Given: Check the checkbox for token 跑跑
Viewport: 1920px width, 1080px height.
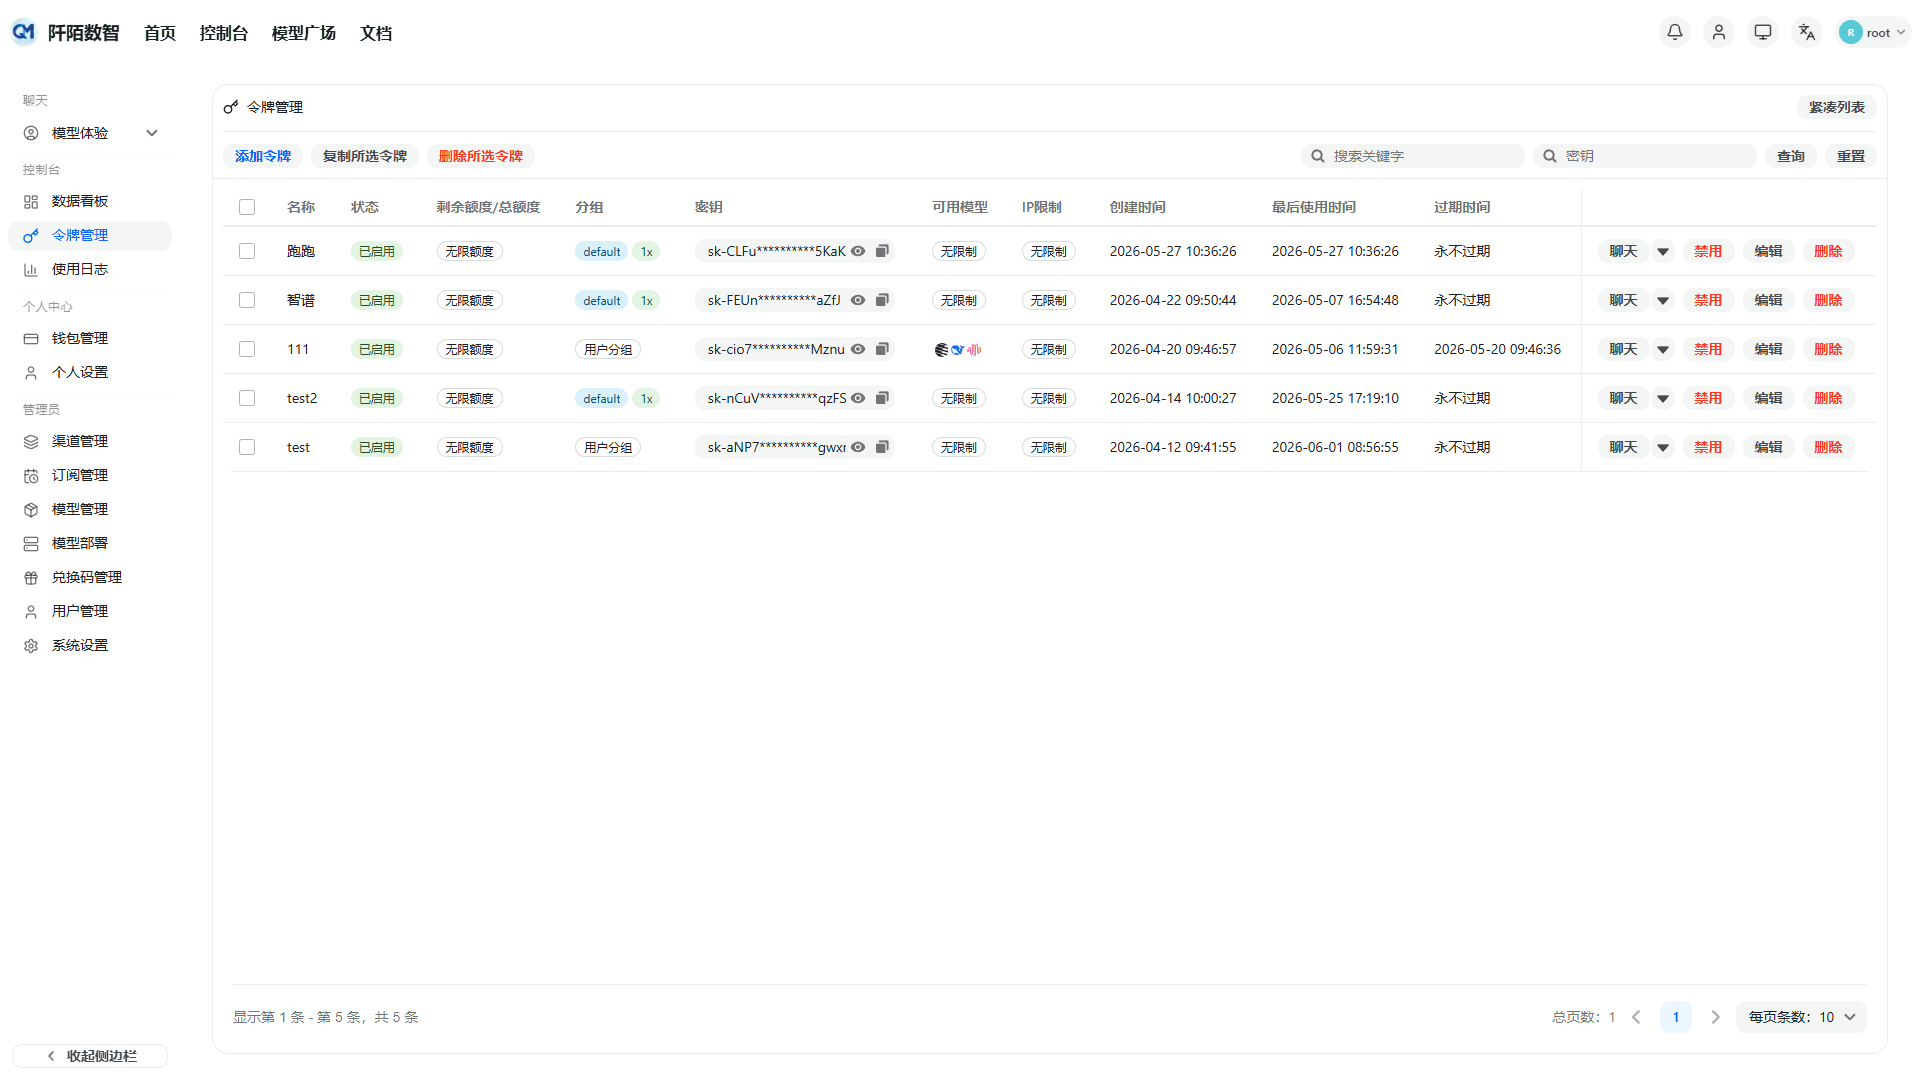Looking at the screenshot, I should pos(247,251).
